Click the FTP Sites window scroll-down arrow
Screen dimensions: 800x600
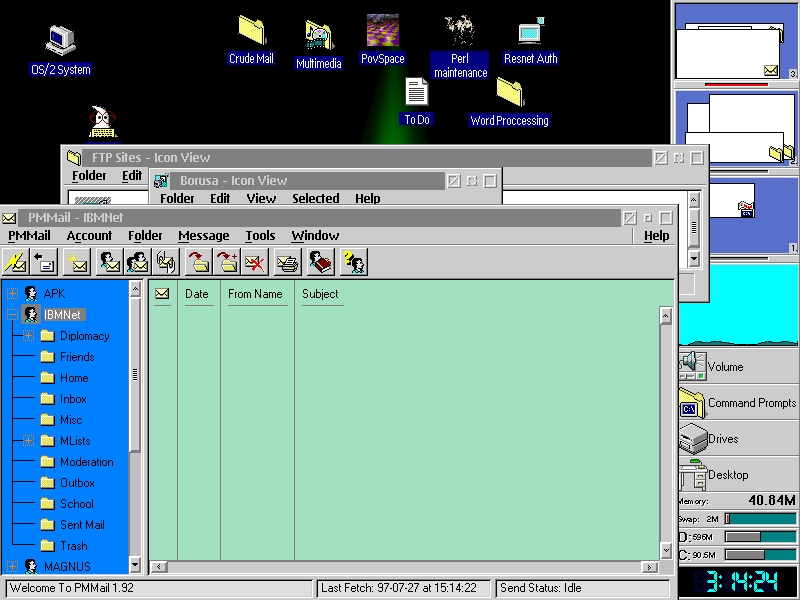click(x=693, y=258)
